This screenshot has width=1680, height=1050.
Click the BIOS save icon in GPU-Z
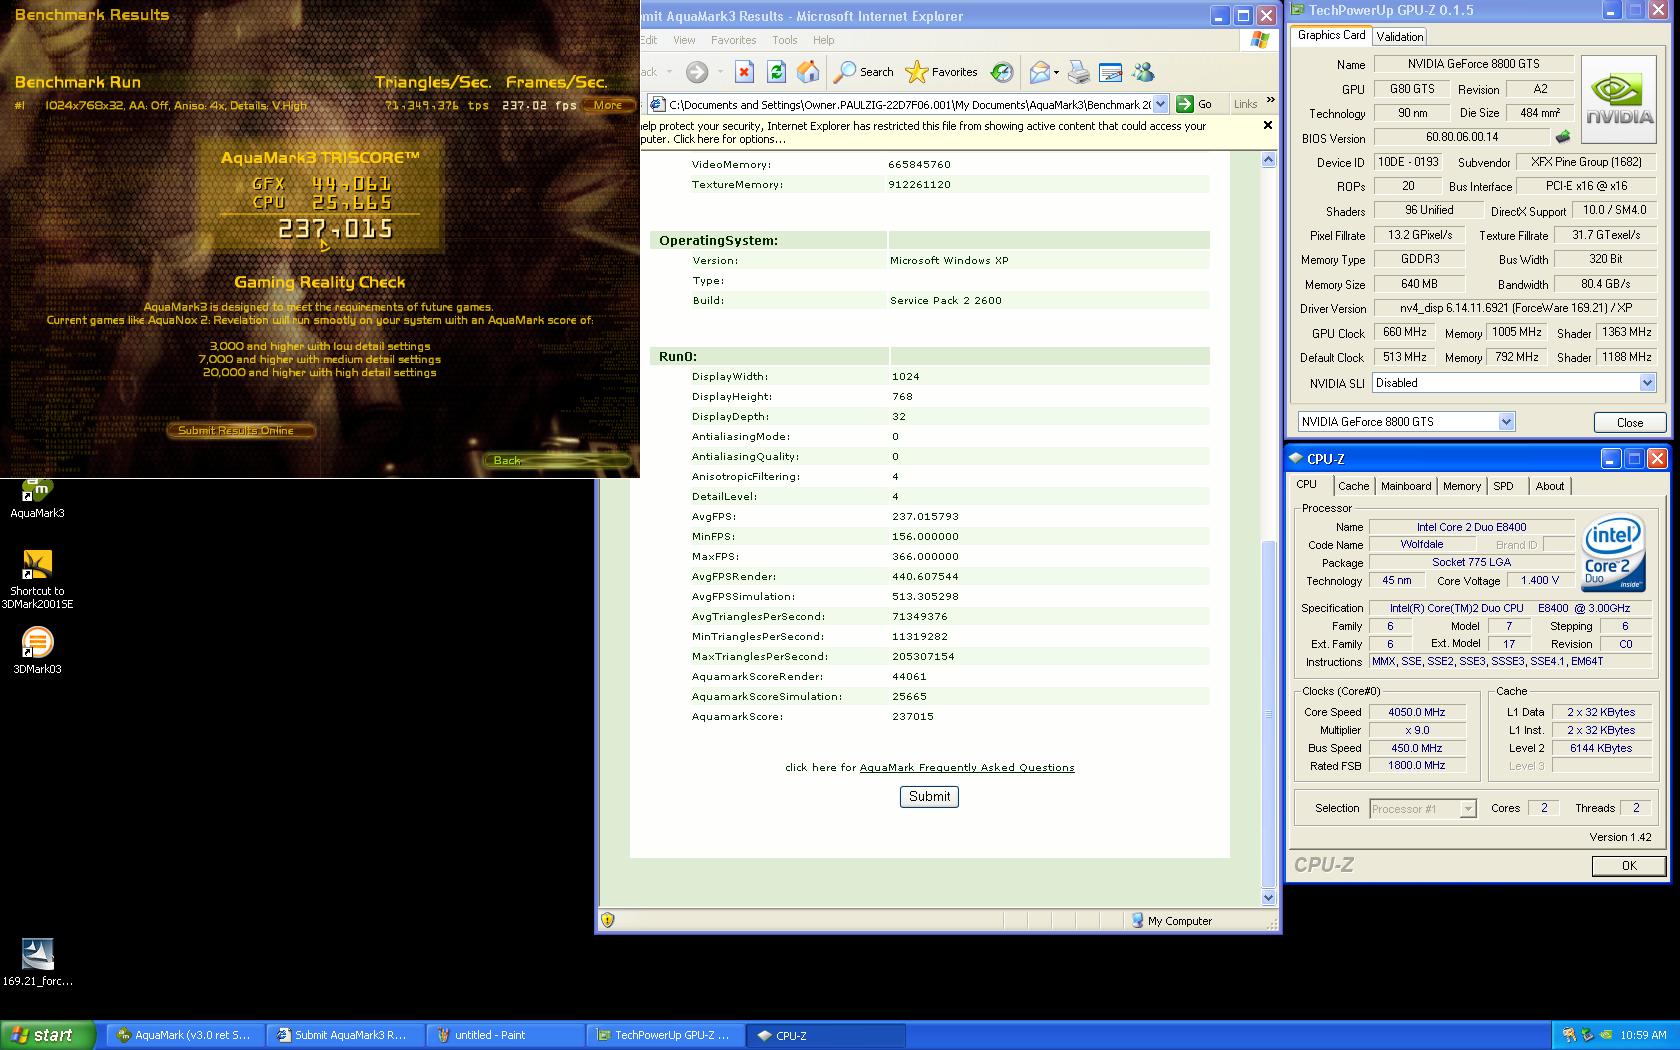[x=1563, y=137]
